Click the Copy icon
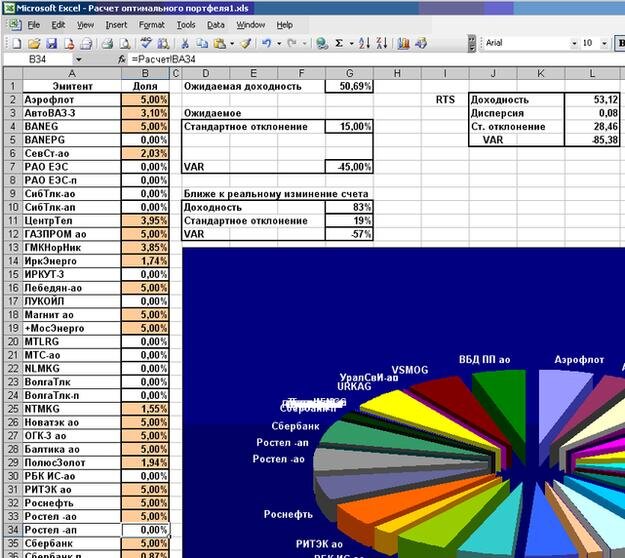This screenshot has width=625, height=558. [202, 43]
